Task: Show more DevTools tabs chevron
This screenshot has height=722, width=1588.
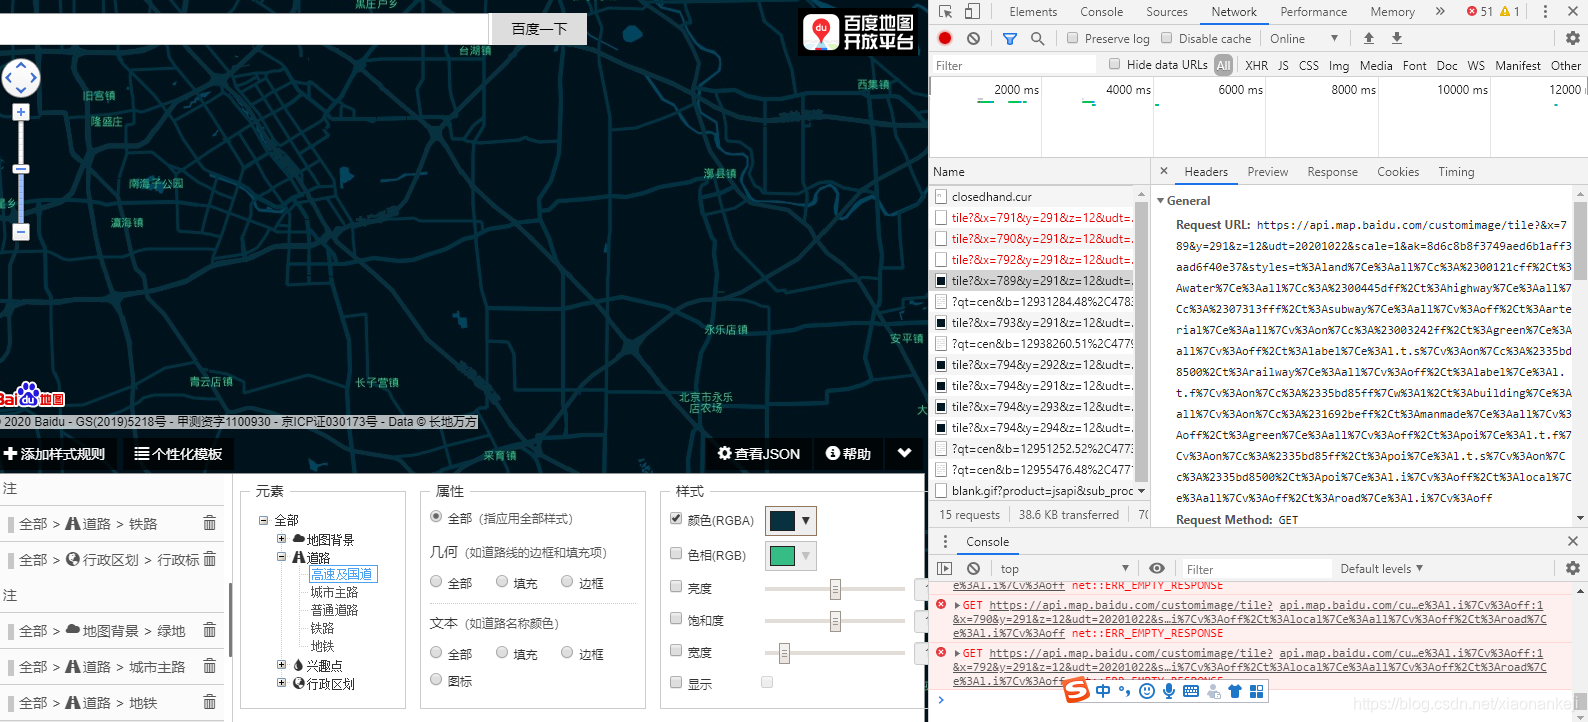Action: (x=1440, y=12)
